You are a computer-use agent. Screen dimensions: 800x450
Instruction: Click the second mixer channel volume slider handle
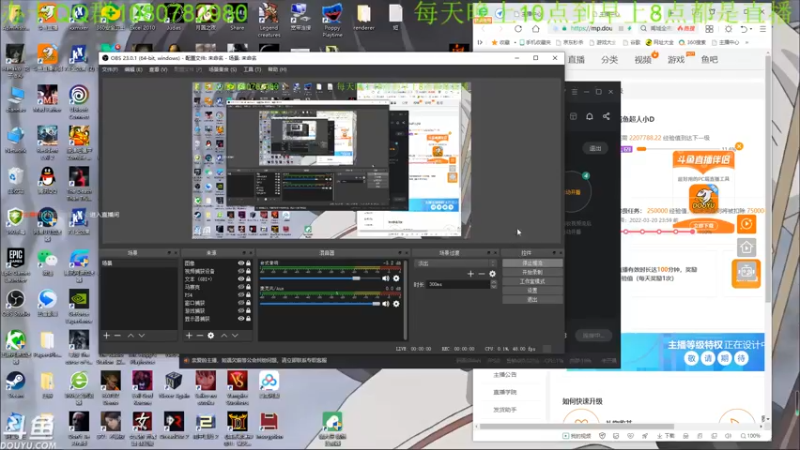377,304
